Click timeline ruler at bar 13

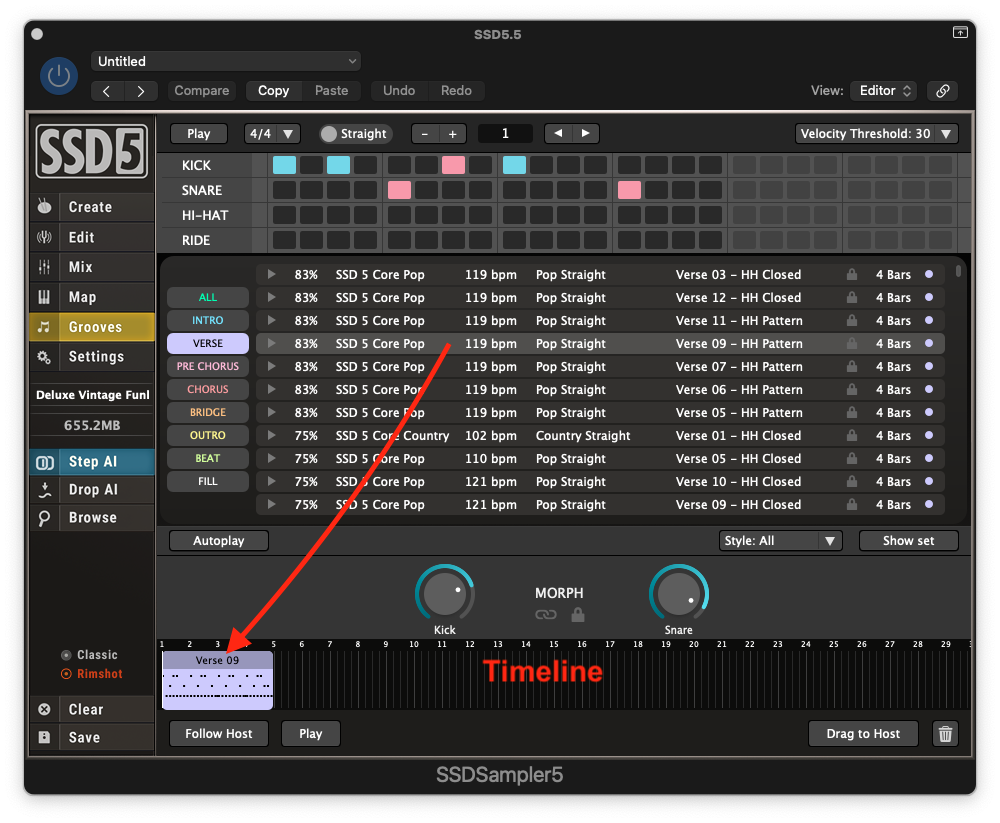[x=497, y=644]
